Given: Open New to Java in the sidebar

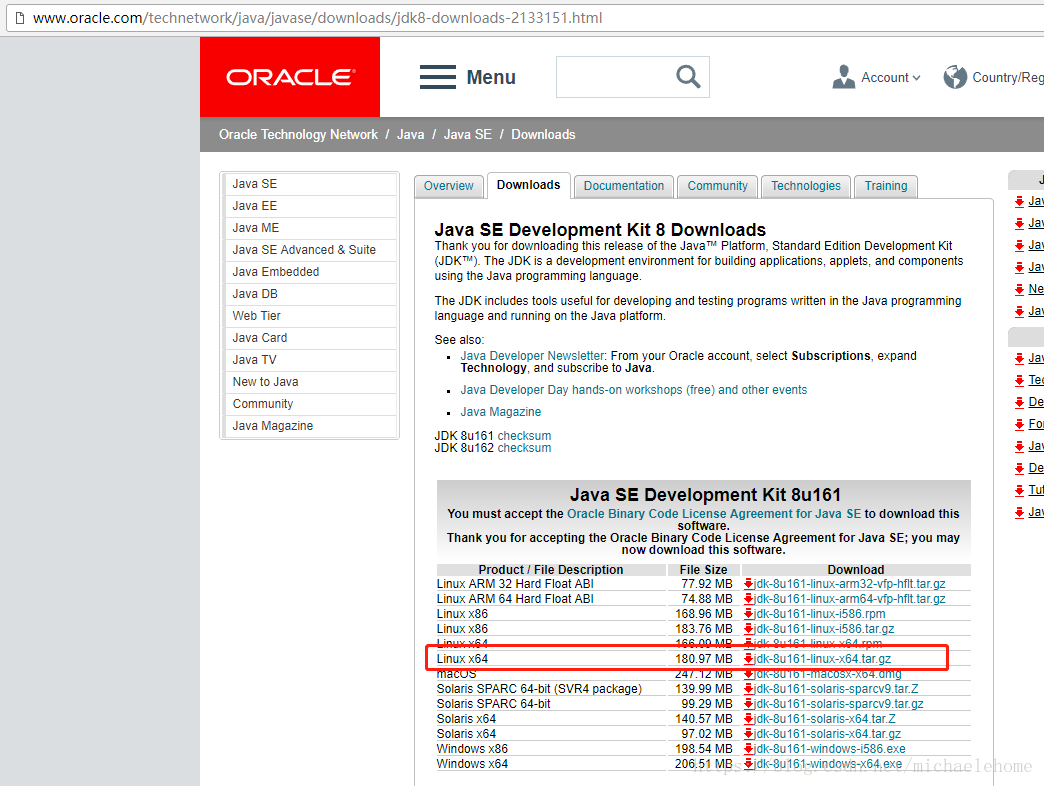Looking at the screenshot, I should click(310, 382).
